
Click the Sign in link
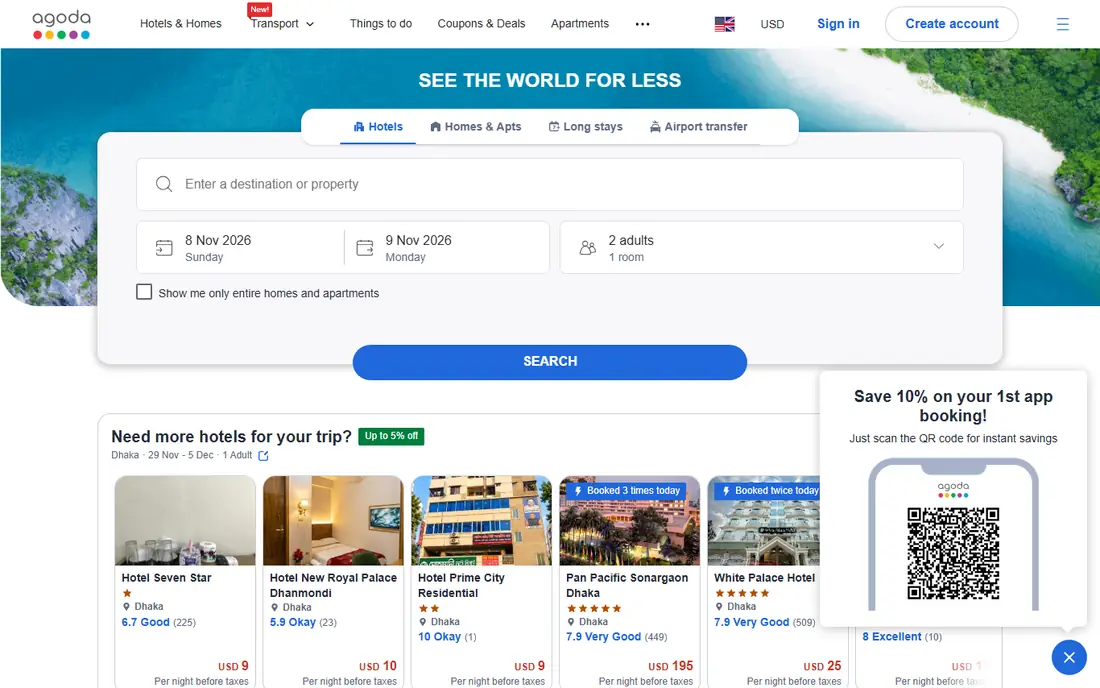click(x=838, y=24)
